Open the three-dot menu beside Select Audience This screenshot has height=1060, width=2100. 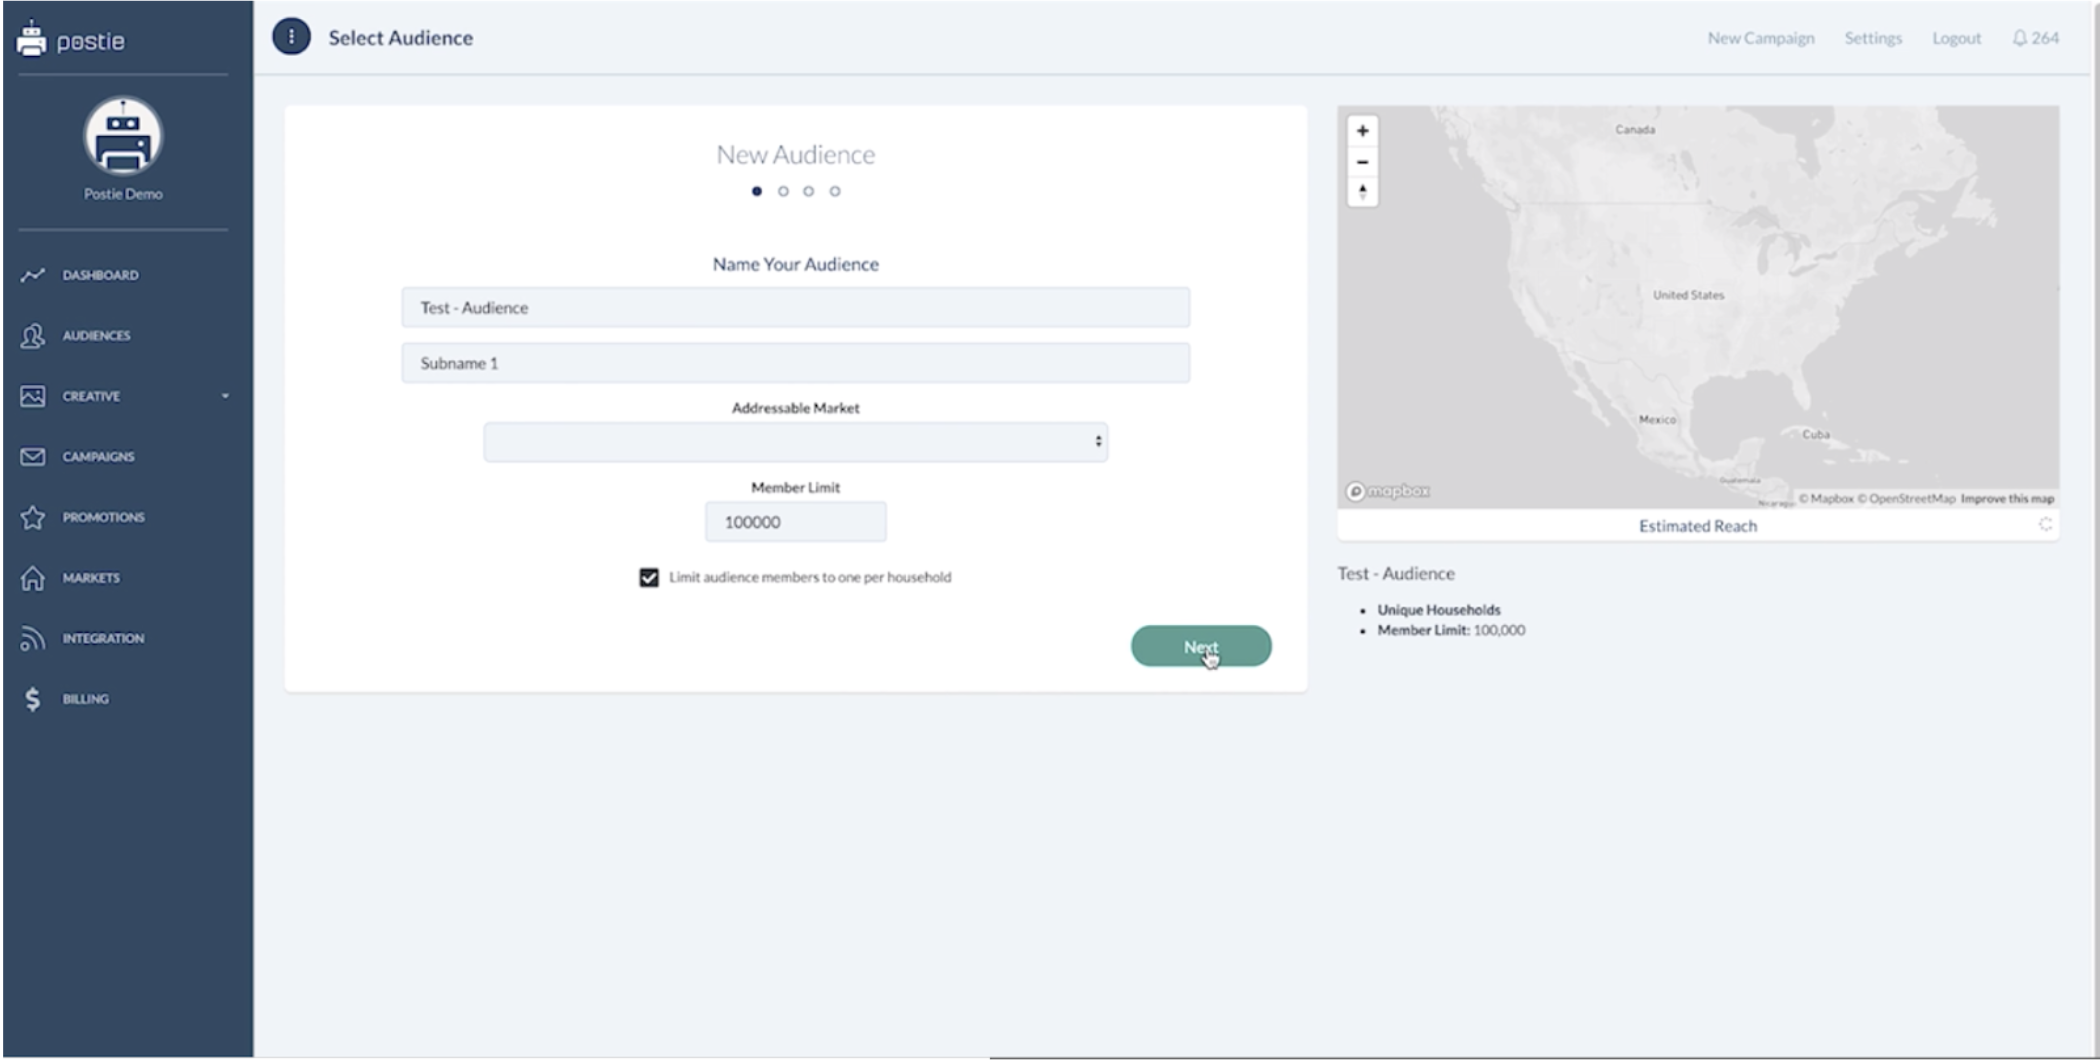[291, 38]
